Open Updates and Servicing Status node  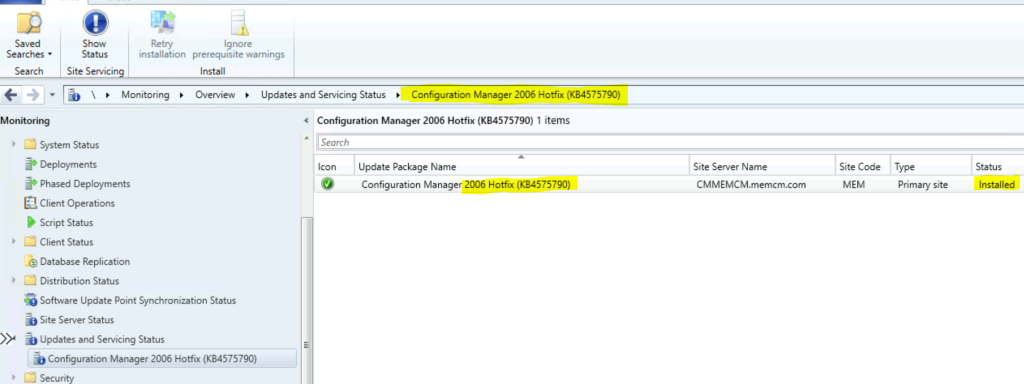click(x=102, y=340)
